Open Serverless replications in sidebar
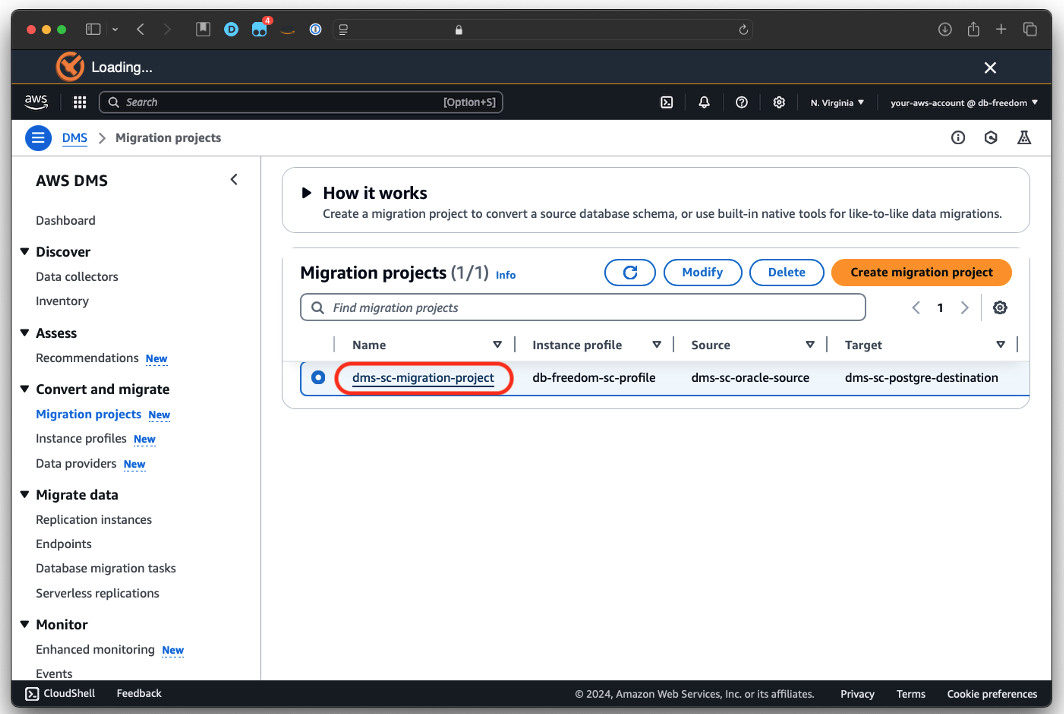 point(97,593)
